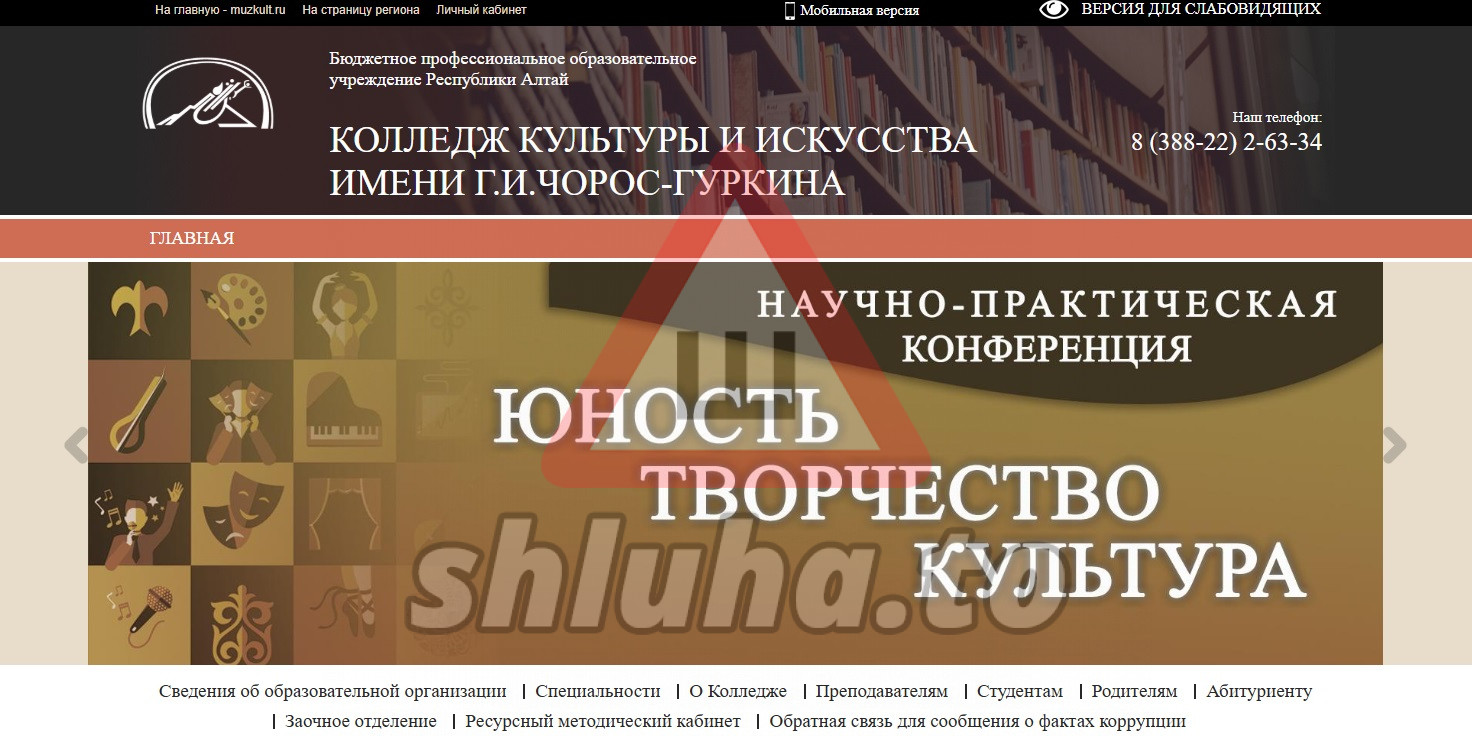Go to the 'Абитуриенту' page
Image resolution: width=1472 pixels, height=736 pixels.
click(1259, 691)
